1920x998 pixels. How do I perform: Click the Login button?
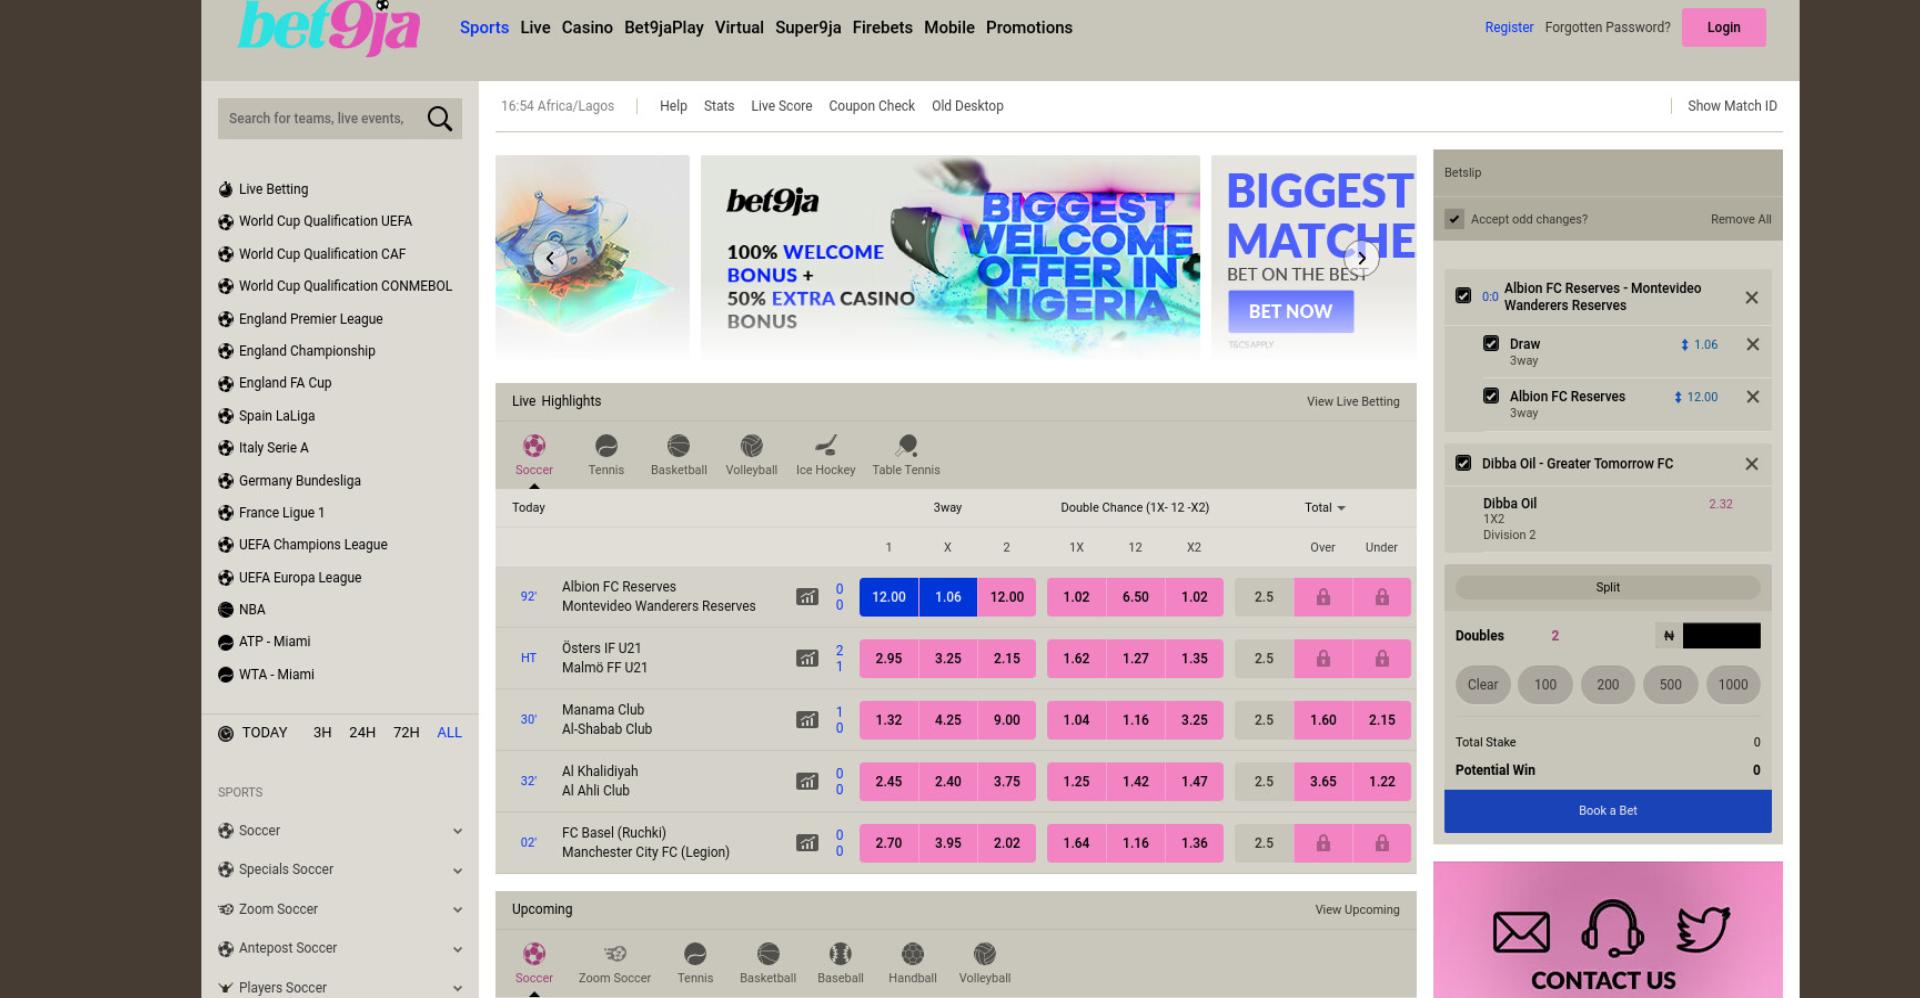[x=1723, y=28]
